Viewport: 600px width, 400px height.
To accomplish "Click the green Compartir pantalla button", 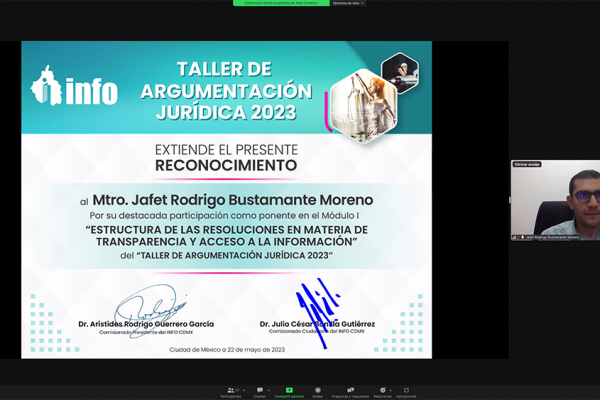I will (289, 392).
